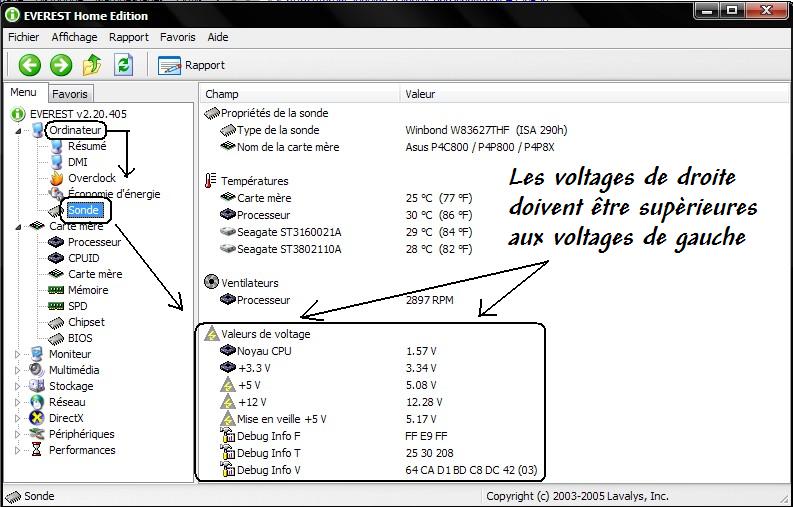Click the up-level folder toolbar icon
This screenshot has height=507, width=793.
click(x=92, y=65)
